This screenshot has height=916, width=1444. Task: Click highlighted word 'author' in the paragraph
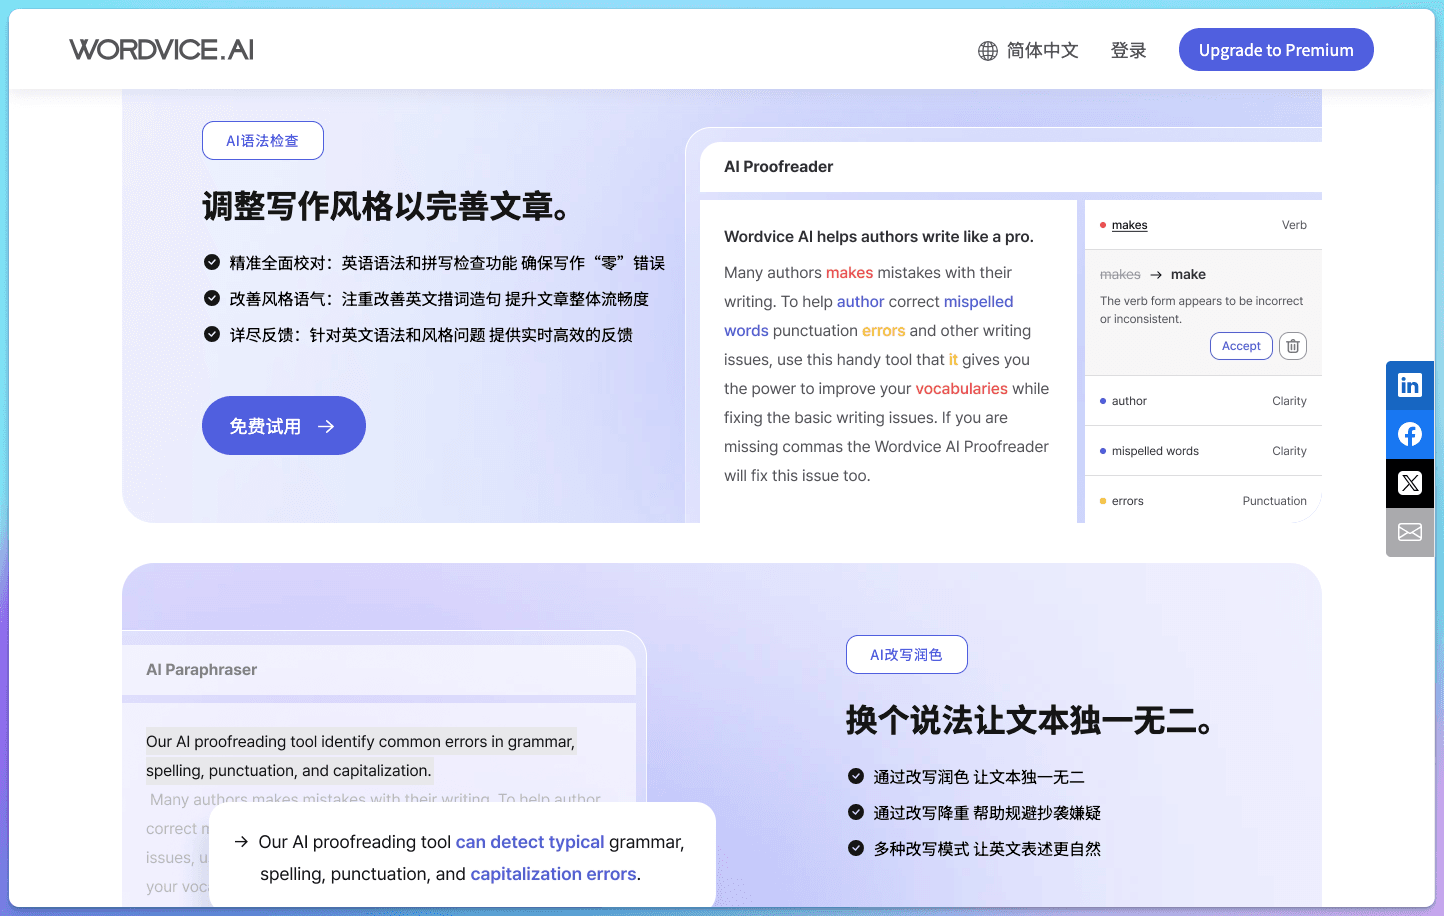(861, 302)
